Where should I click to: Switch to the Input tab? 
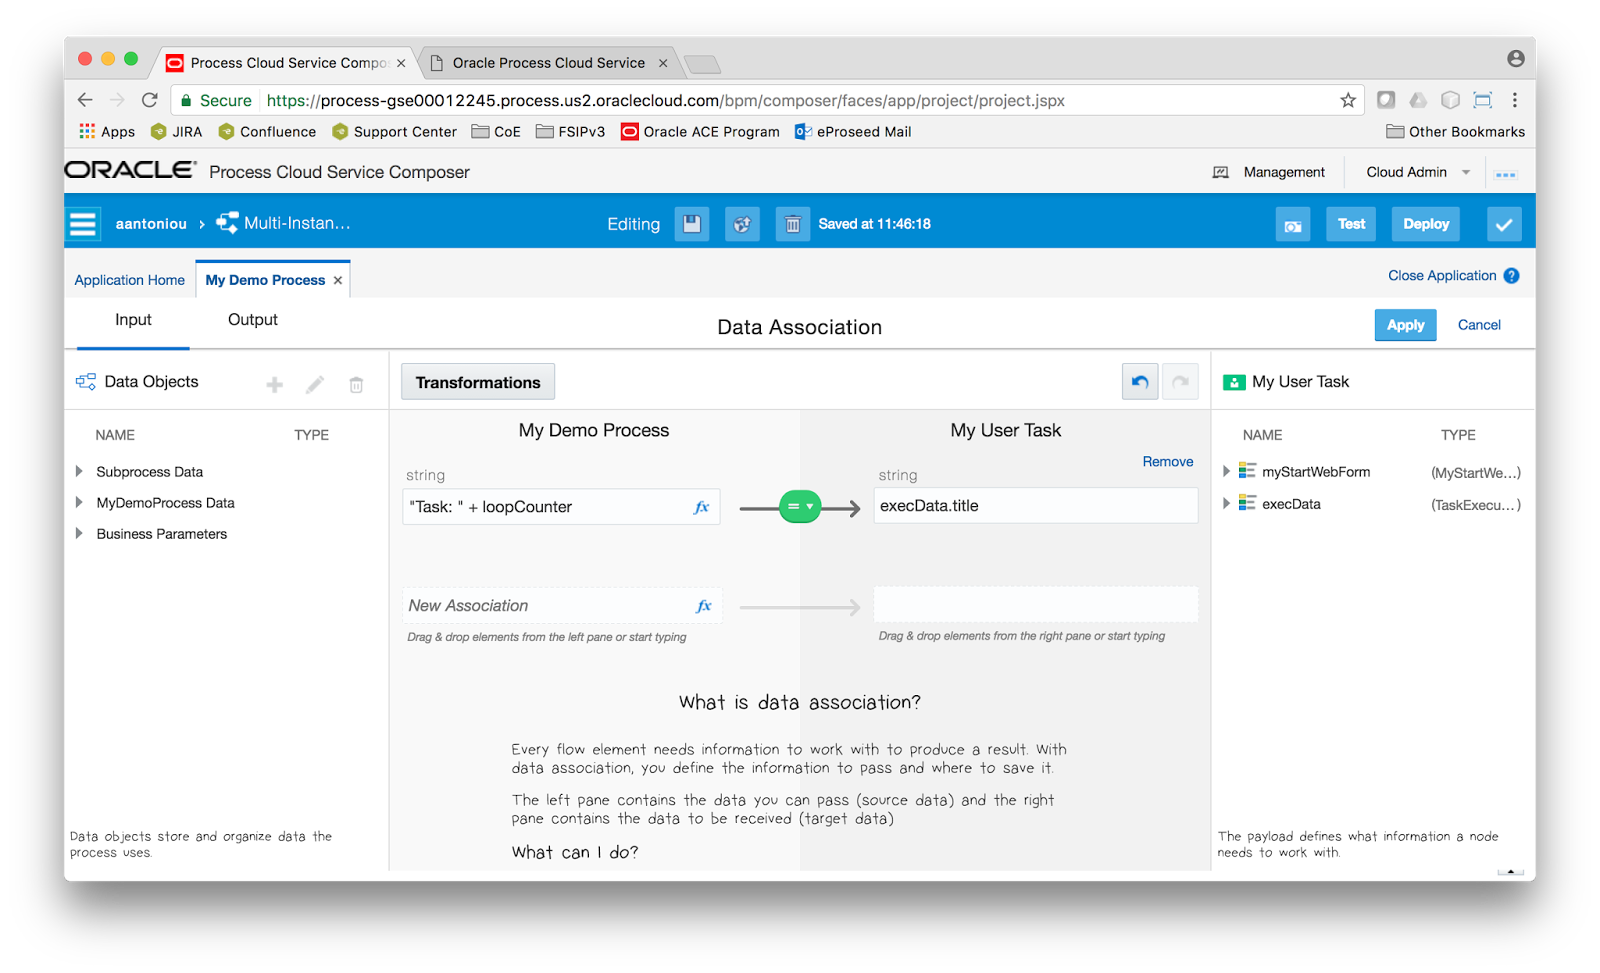click(x=133, y=320)
